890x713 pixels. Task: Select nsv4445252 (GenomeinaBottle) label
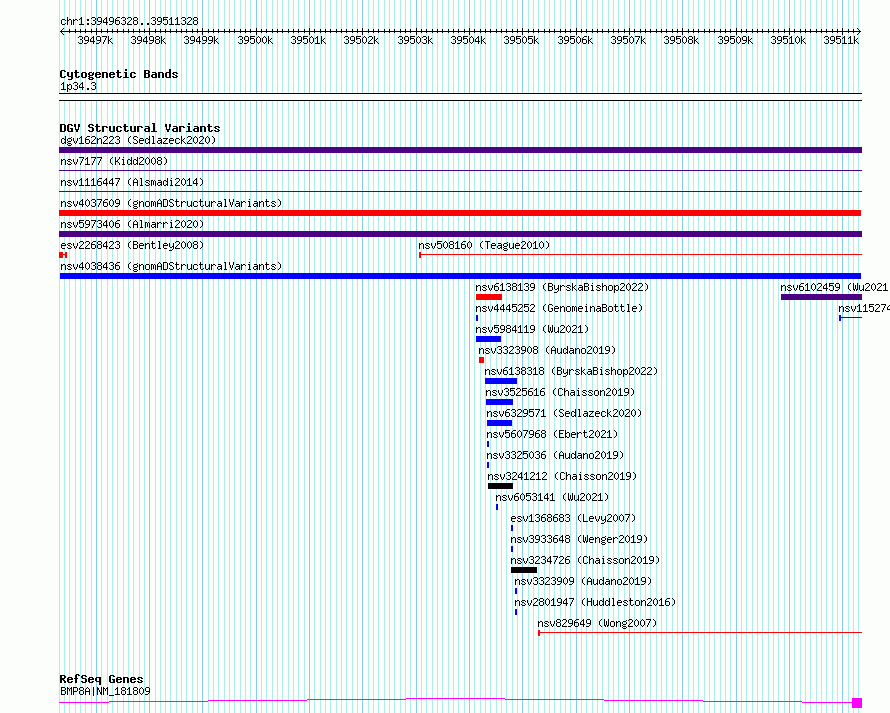559,308
